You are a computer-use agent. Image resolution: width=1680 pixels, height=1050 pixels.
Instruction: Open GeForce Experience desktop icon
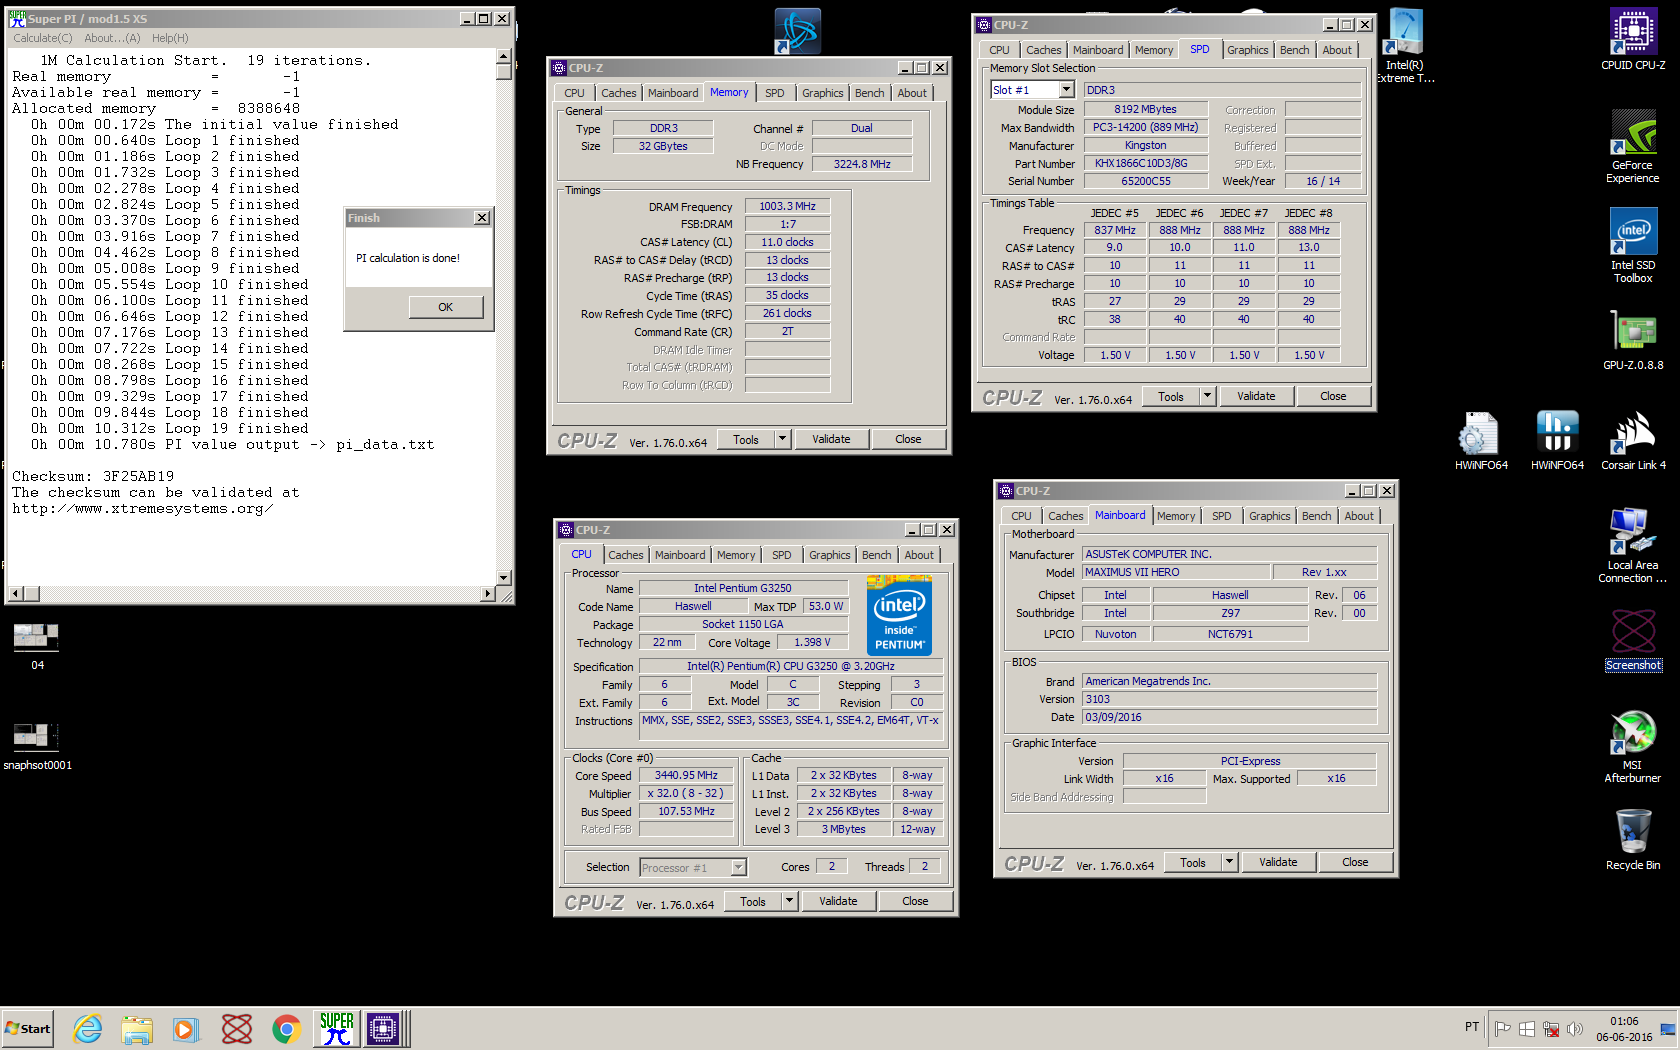click(x=1633, y=146)
